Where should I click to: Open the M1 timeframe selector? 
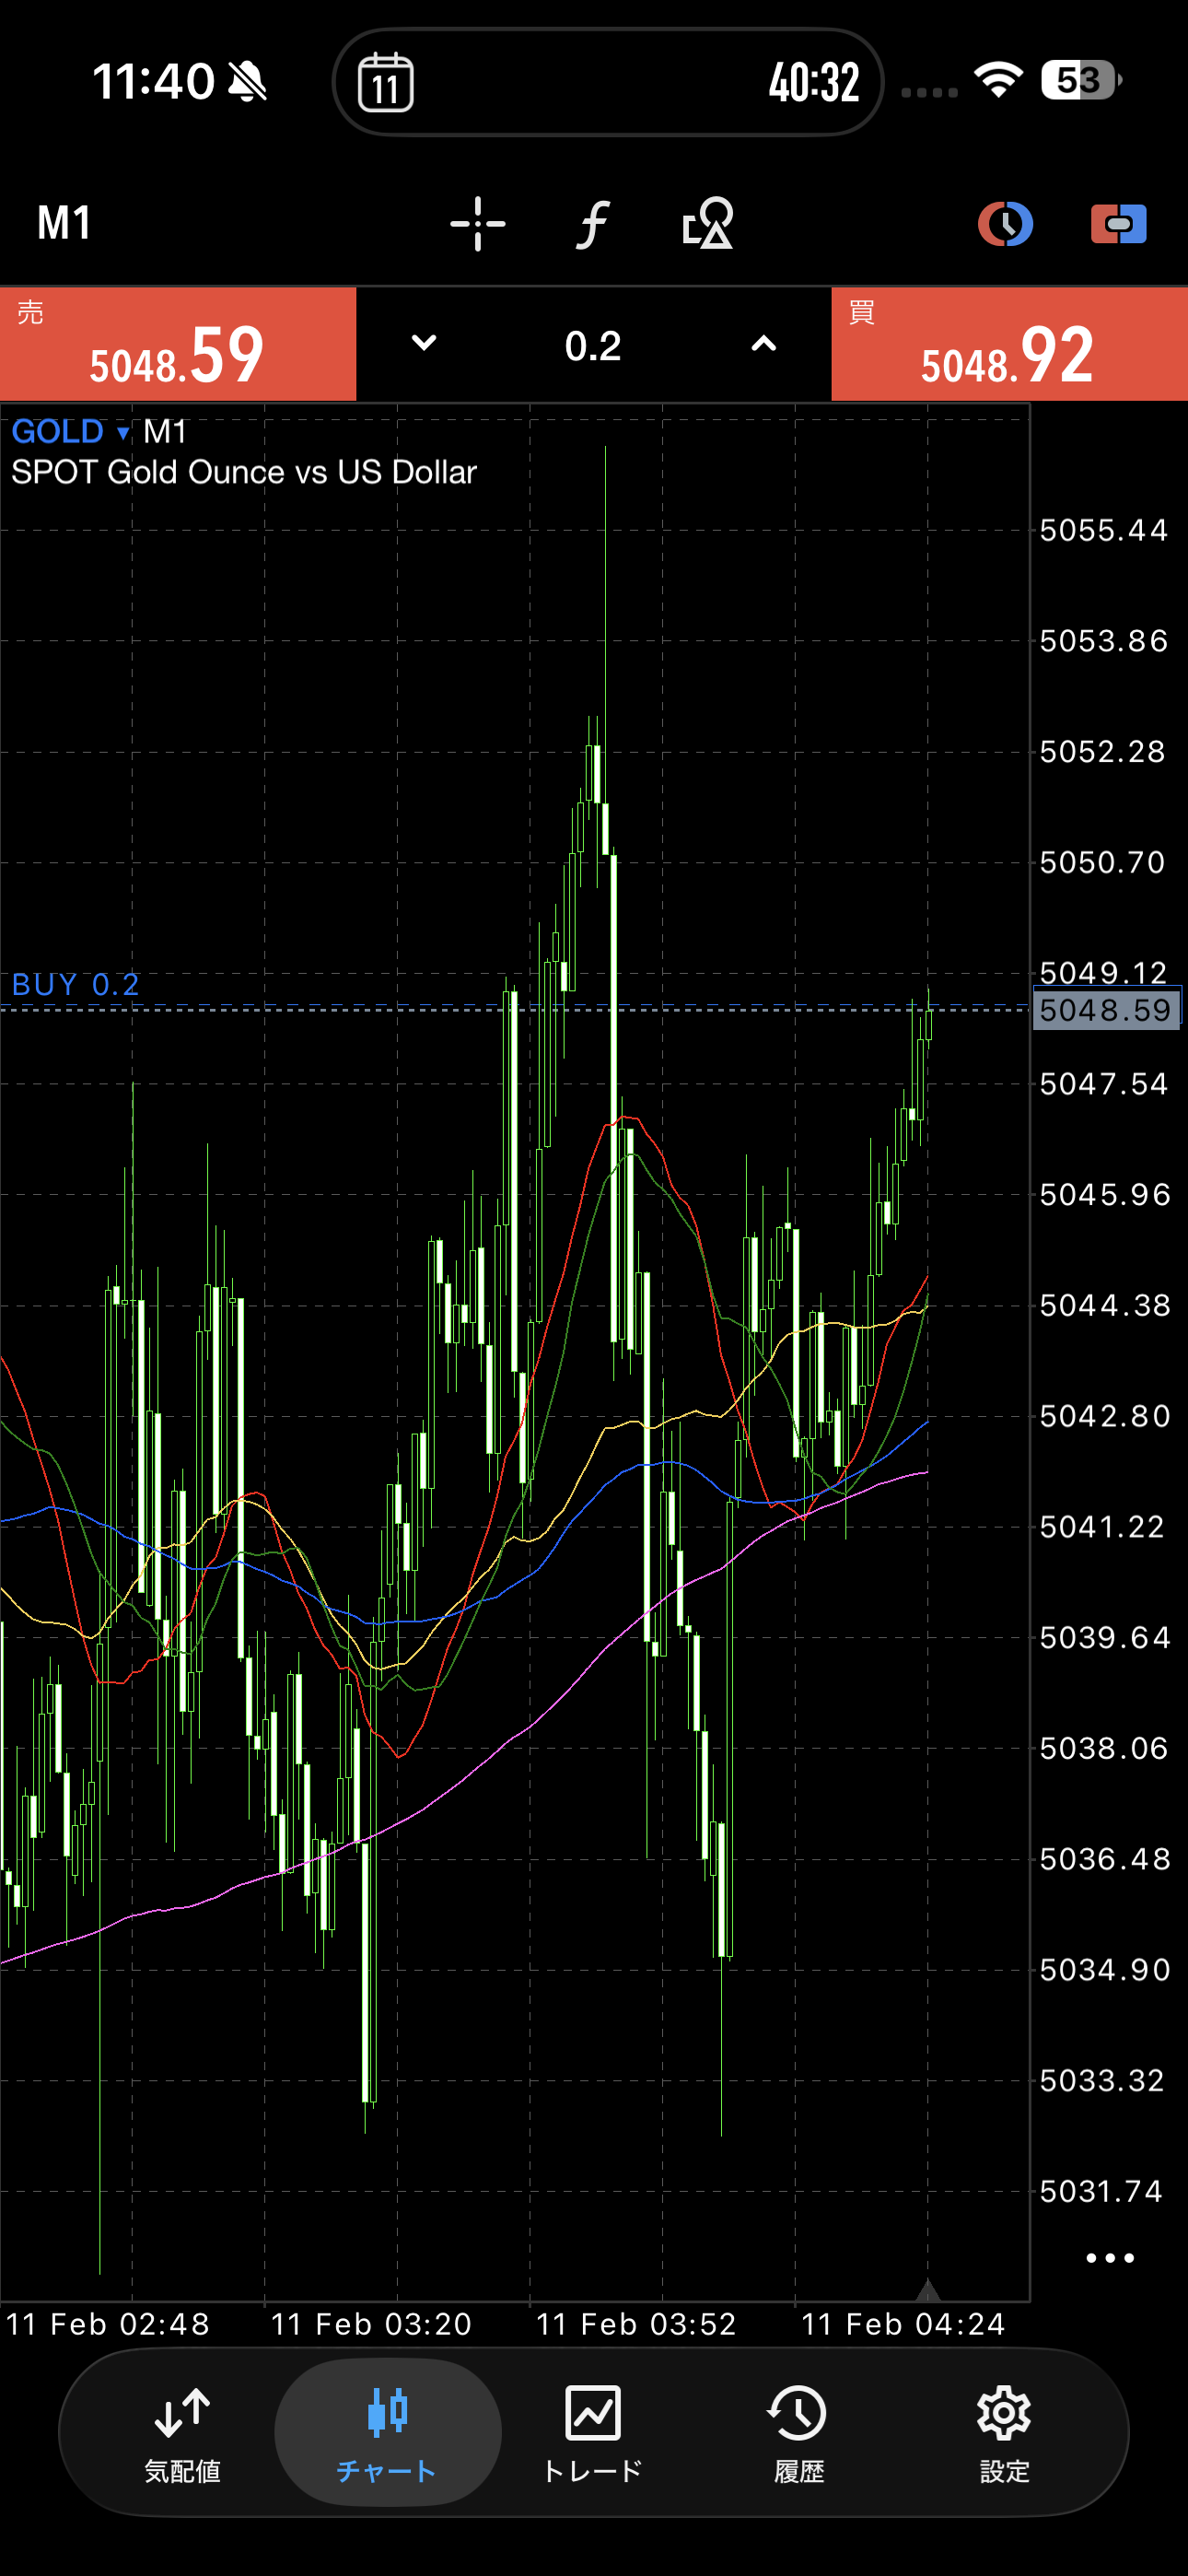point(65,223)
